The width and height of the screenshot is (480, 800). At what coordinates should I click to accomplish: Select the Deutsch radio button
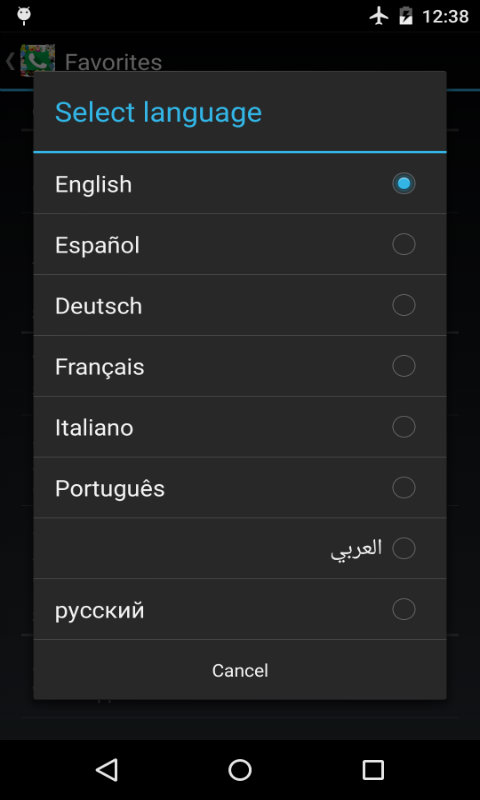(403, 305)
